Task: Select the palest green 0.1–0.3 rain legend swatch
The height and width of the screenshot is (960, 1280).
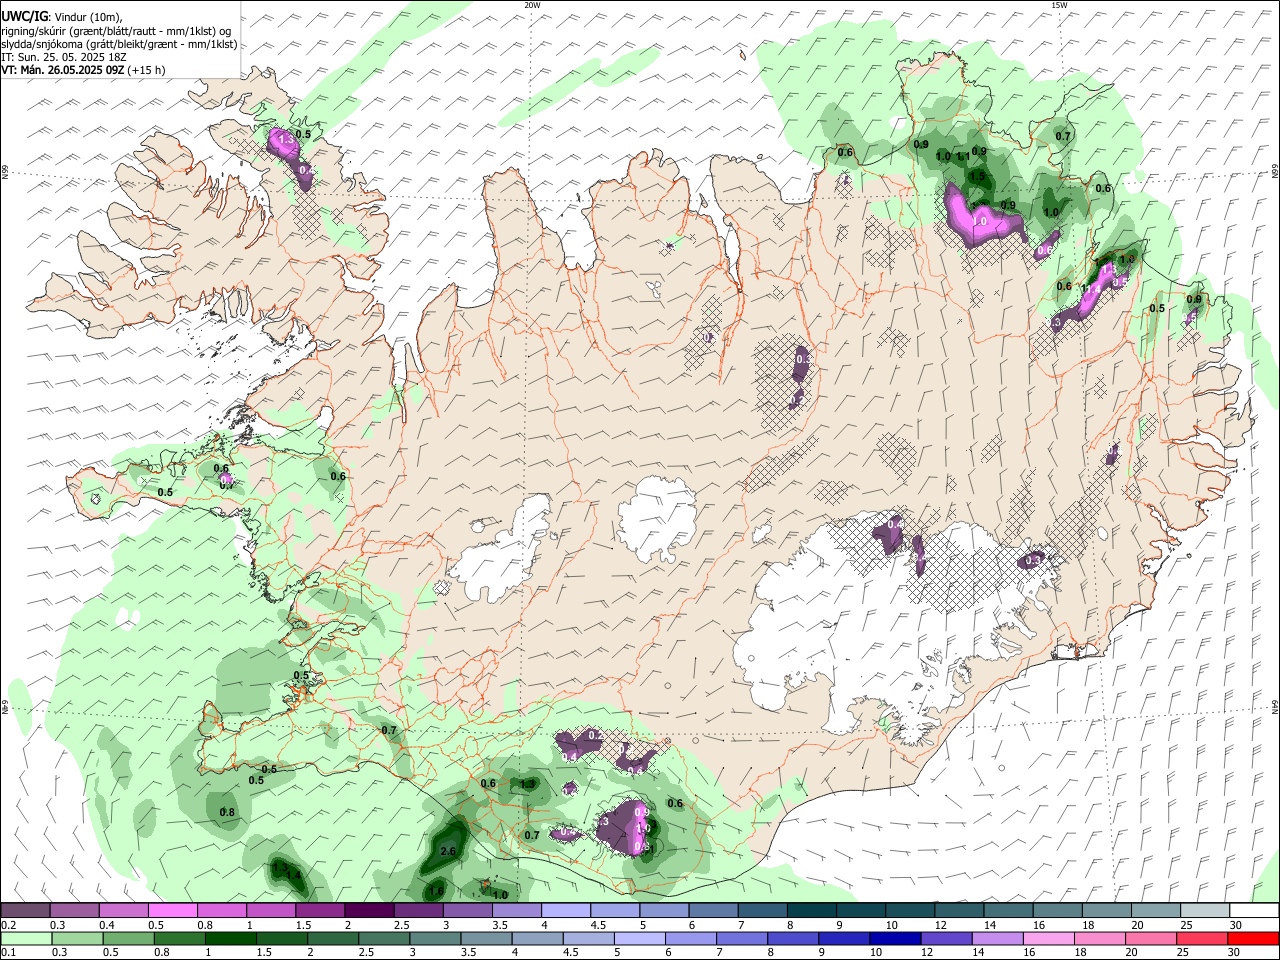Action: [25, 938]
